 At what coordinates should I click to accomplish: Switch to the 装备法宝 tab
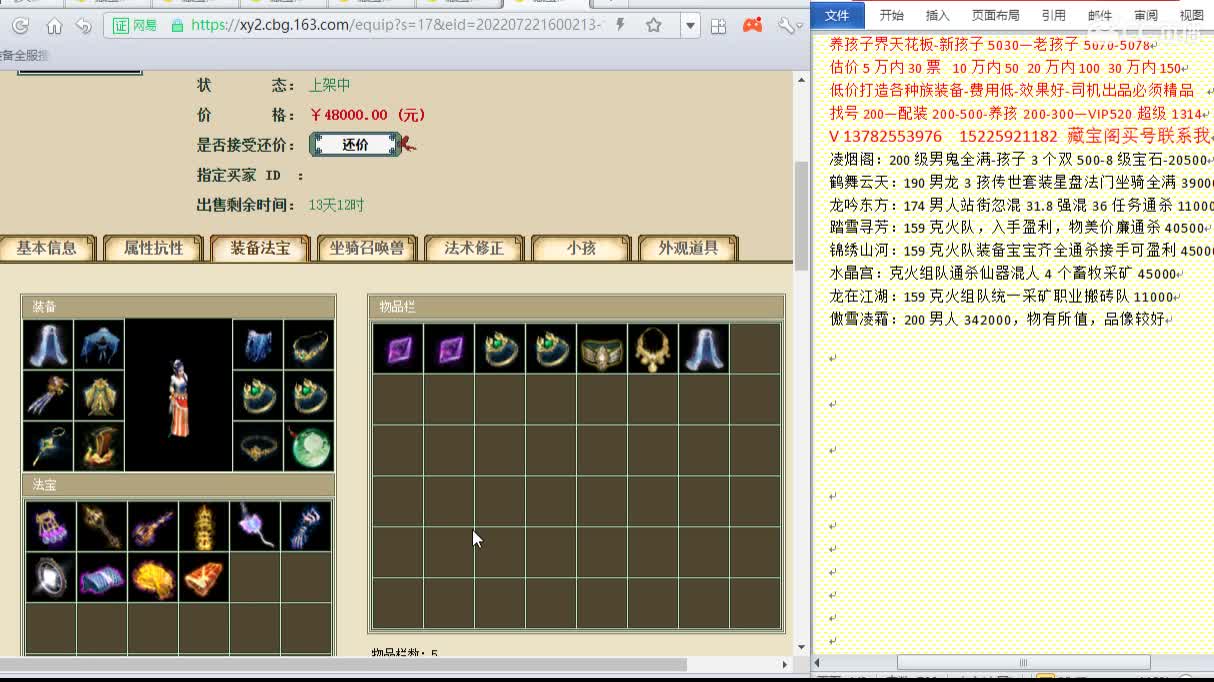[x=260, y=248]
